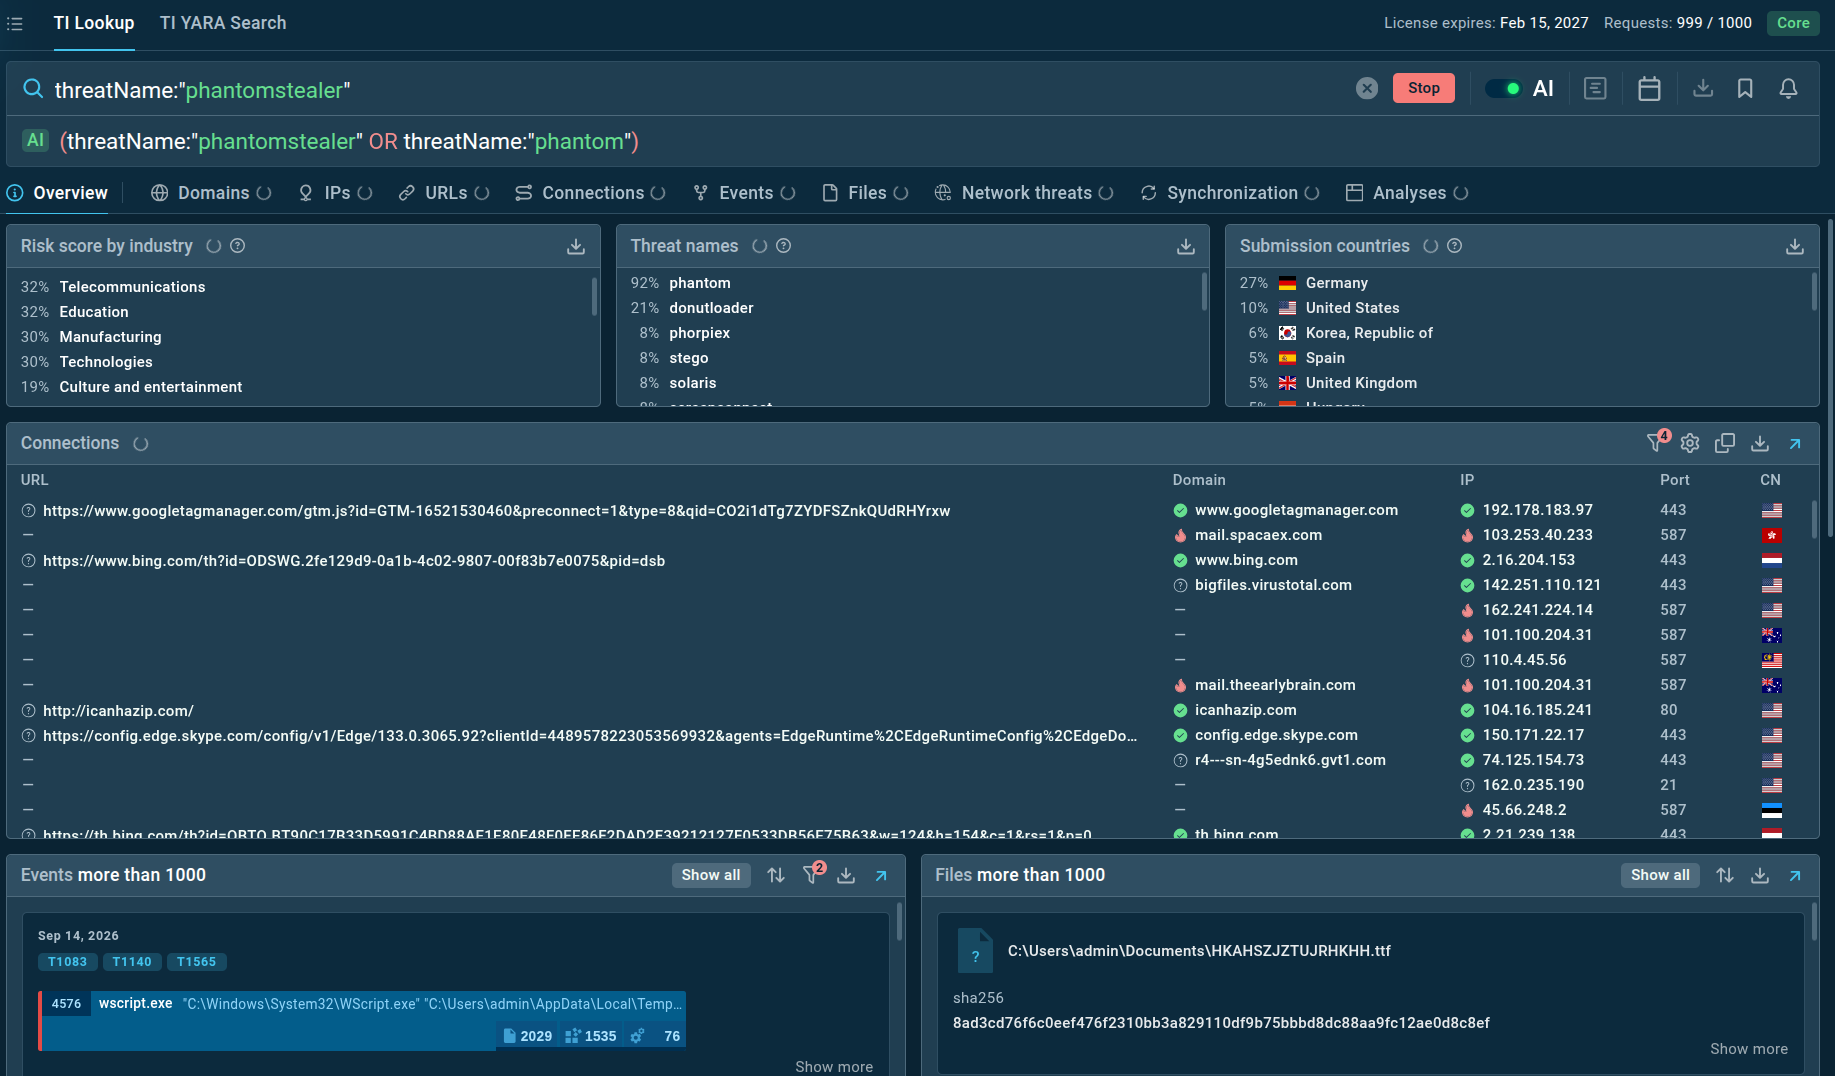Image resolution: width=1835 pixels, height=1076 pixels.
Task: Open the Events tab
Action: click(x=744, y=193)
